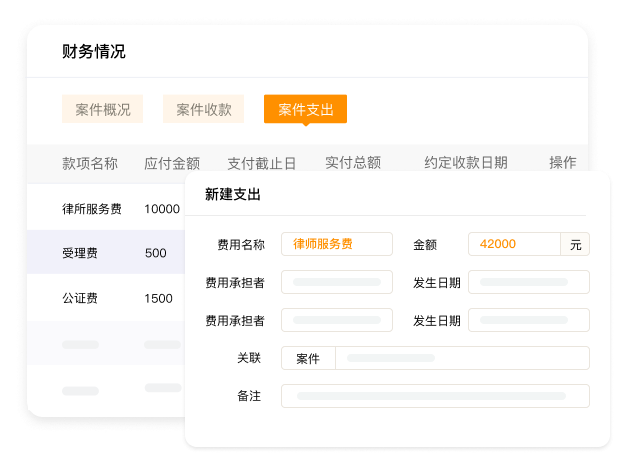Select the 案件支出 tab
The image size is (638, 465).
306,109
